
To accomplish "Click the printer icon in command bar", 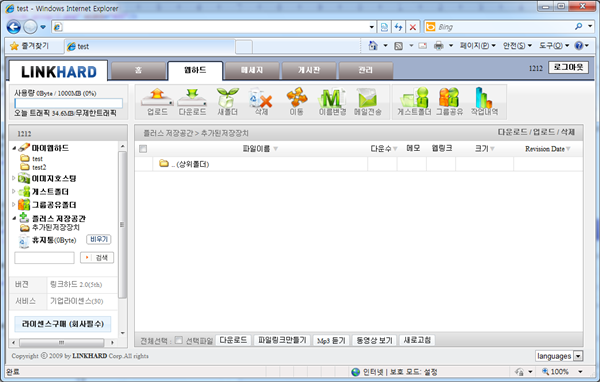I will (x=439, y=46).
